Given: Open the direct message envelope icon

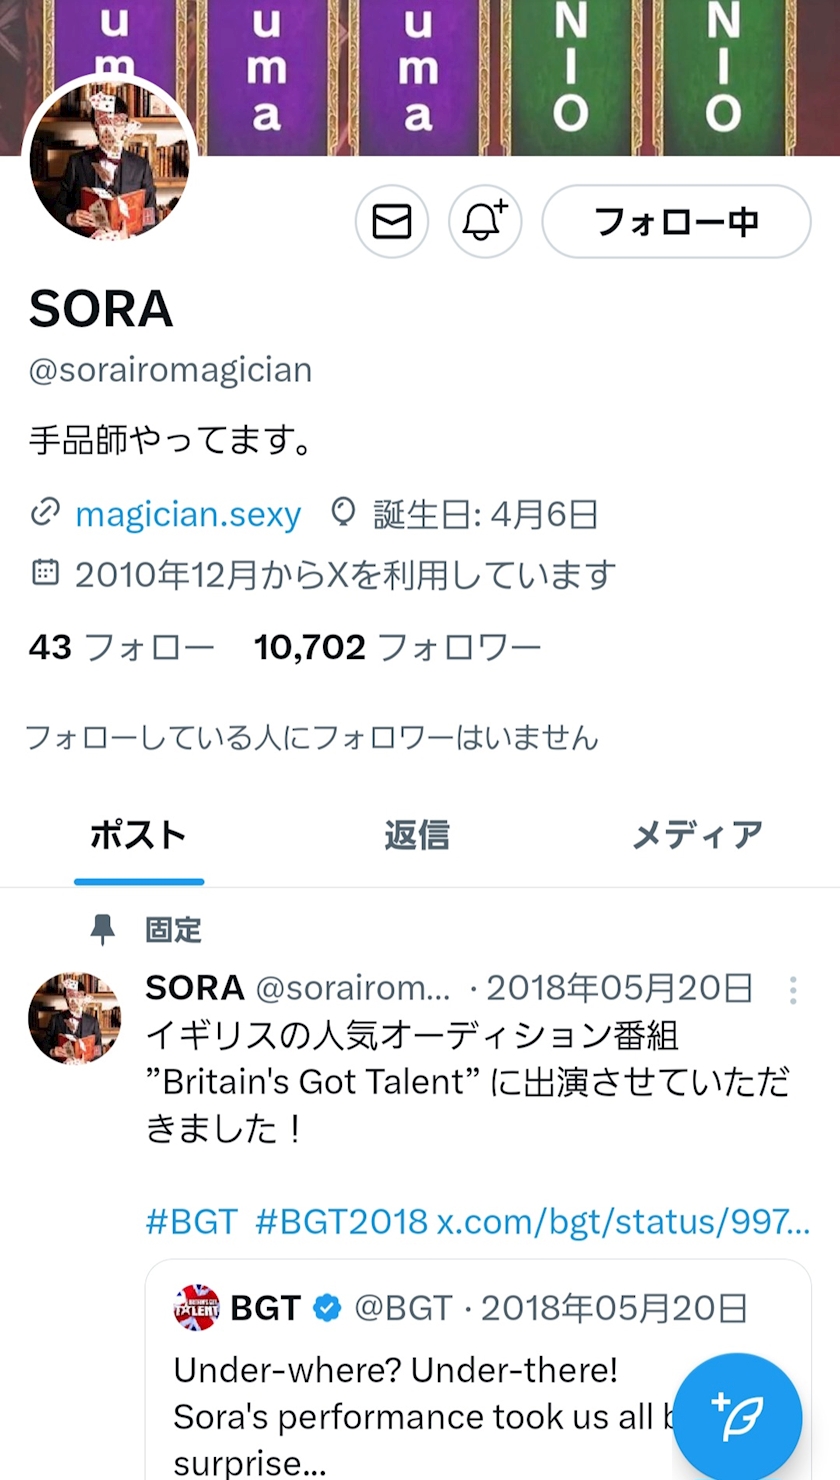Looking at the screenshot, I should (x=392, y=222).
